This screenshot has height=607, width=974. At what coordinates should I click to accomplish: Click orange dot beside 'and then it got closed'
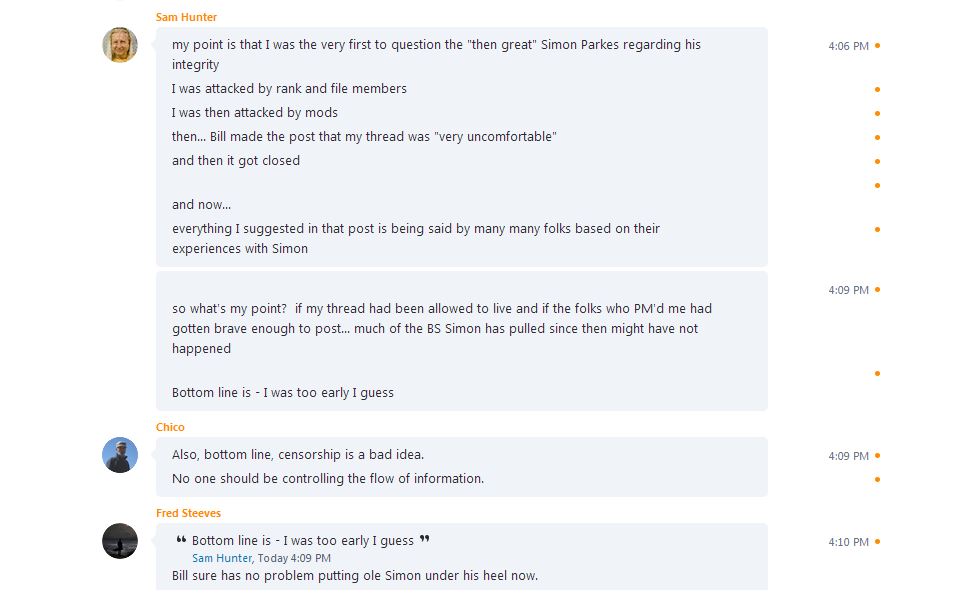pos(877,162)
